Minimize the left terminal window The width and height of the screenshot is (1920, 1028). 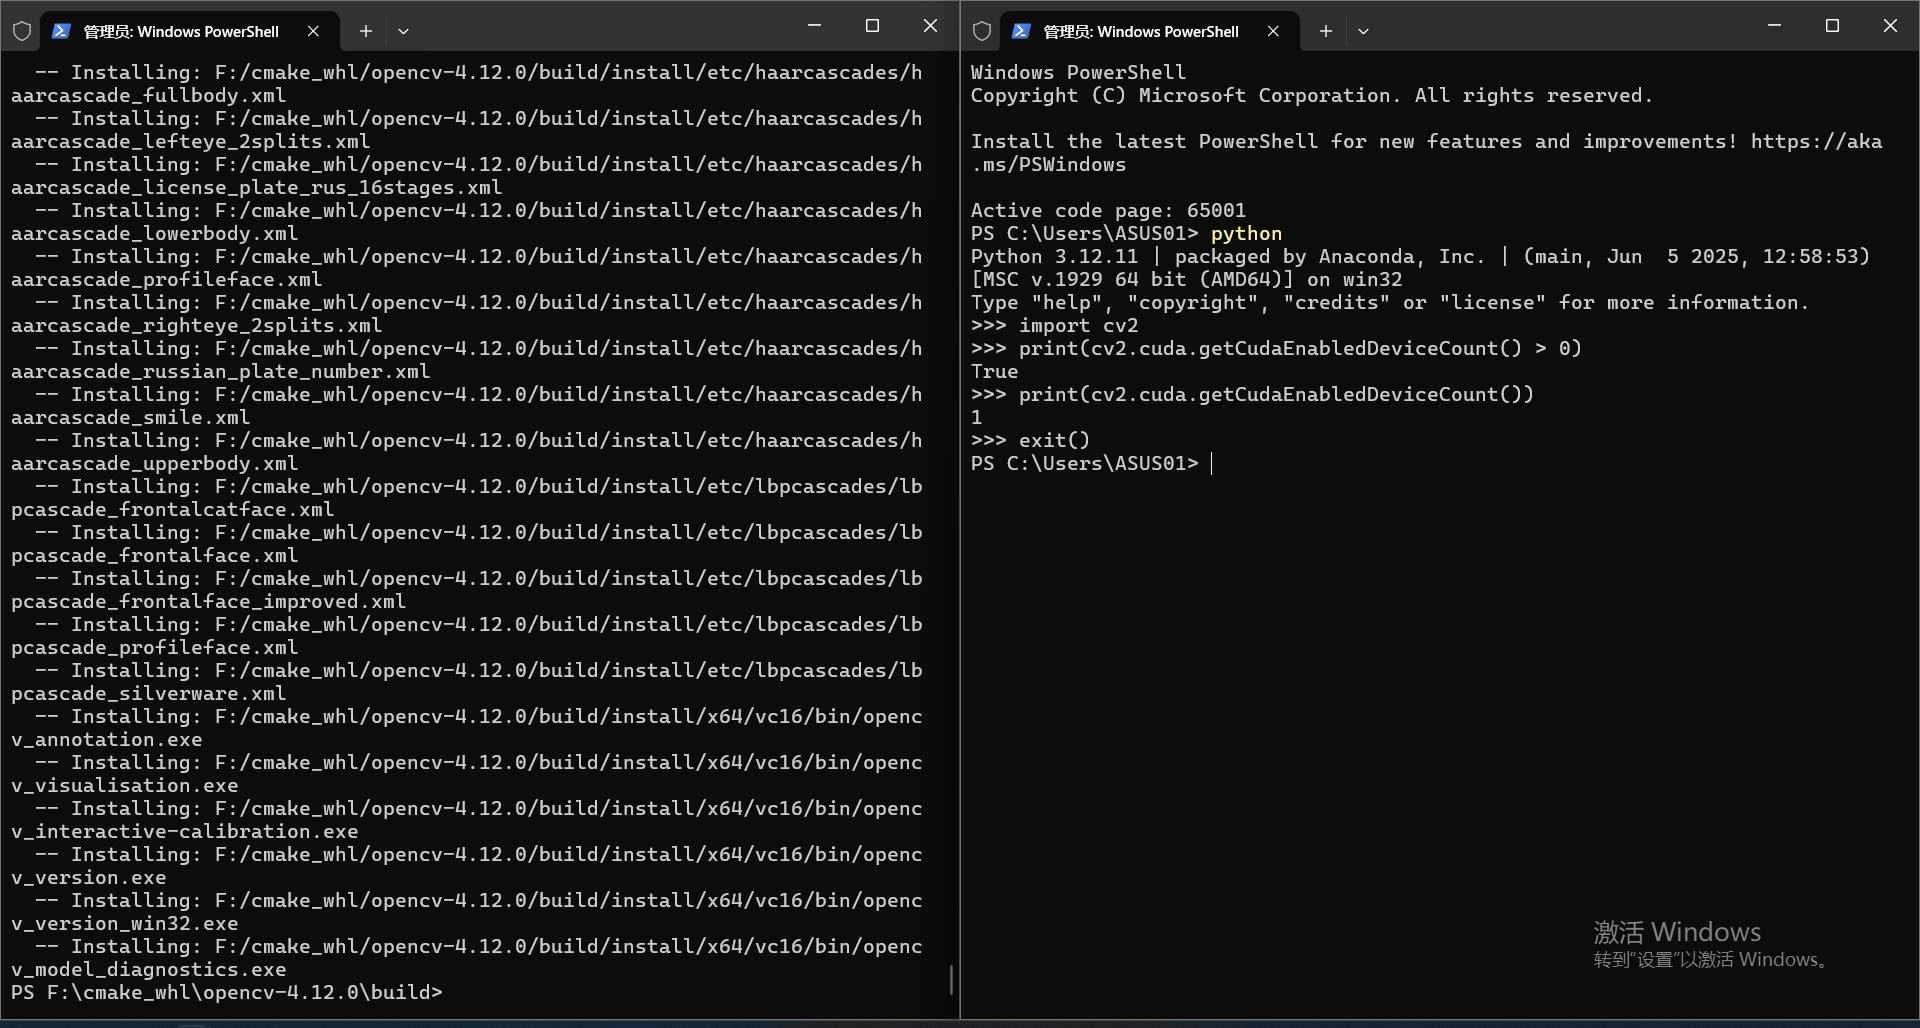coord(814,25)
